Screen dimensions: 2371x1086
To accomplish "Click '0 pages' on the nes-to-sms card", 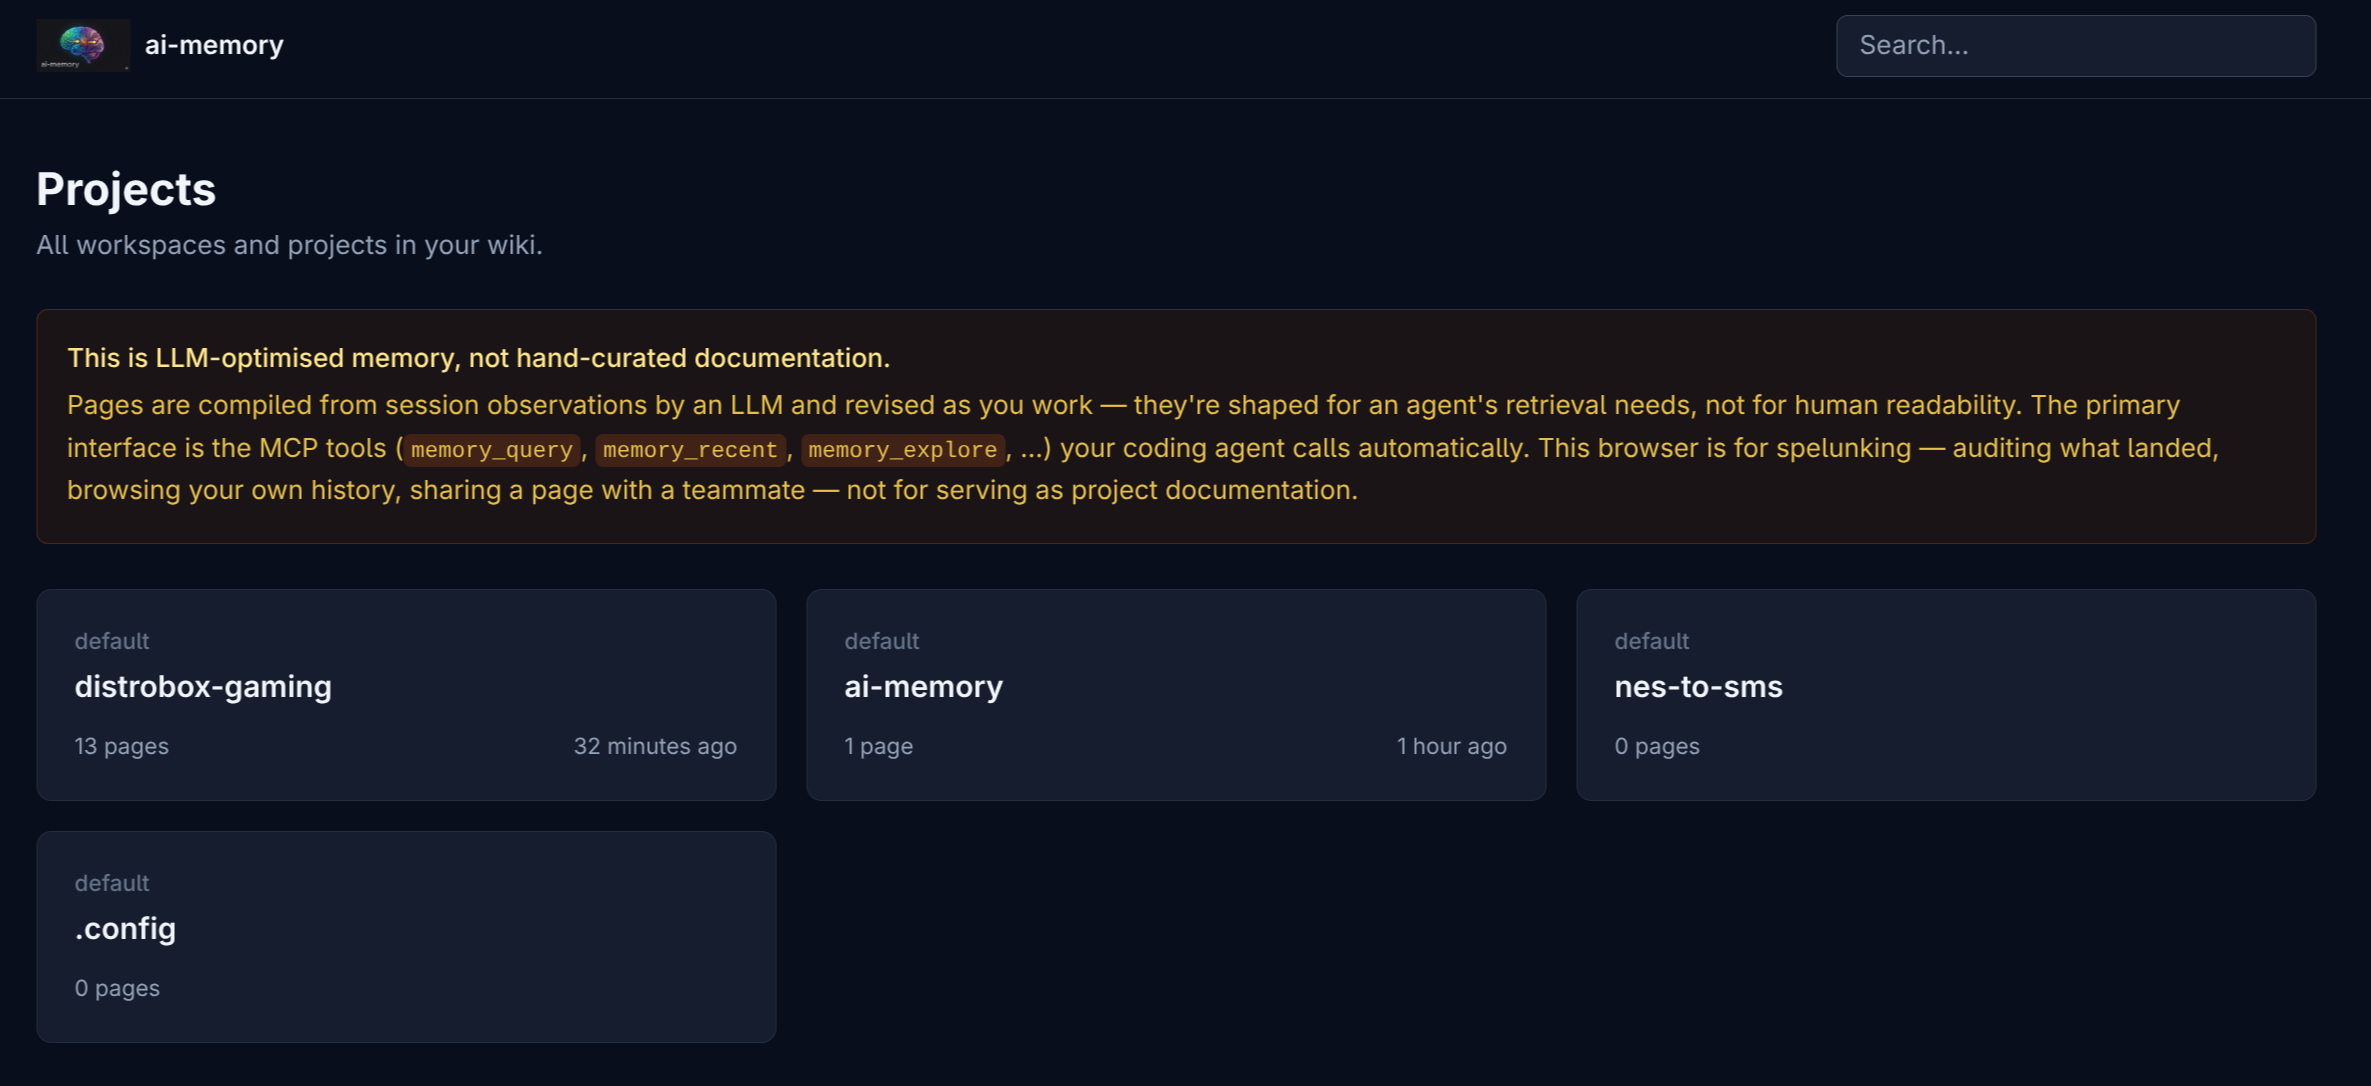I will click(1657, 746).
